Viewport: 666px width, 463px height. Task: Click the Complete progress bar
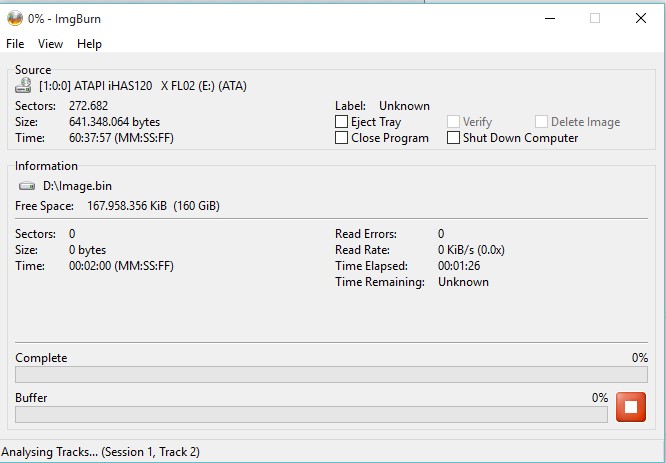pos(331,375)
